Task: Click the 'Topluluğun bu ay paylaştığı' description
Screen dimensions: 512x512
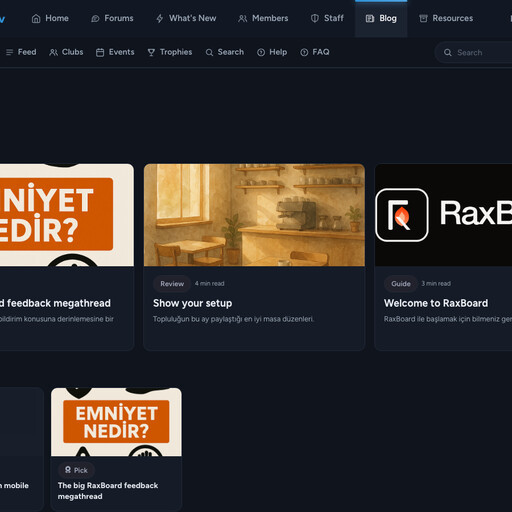Action: [233, 319]
